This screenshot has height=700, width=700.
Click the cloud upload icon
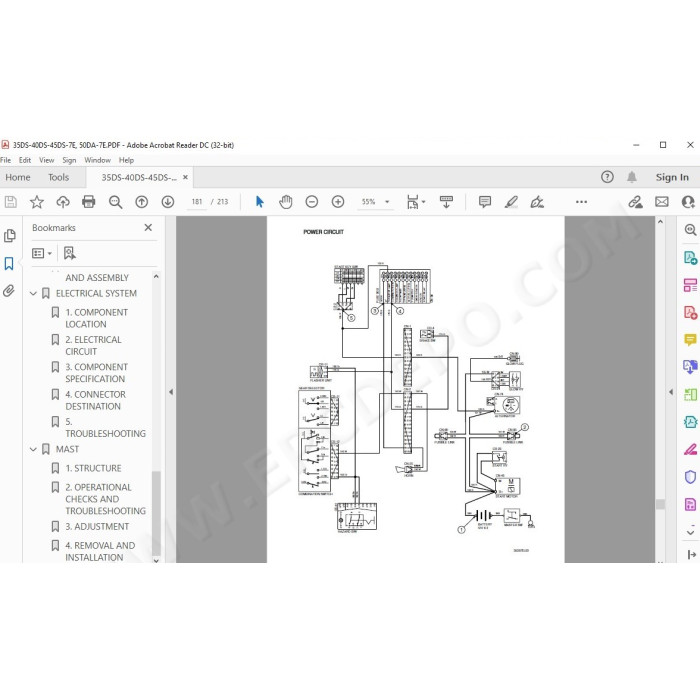[63, 202]
